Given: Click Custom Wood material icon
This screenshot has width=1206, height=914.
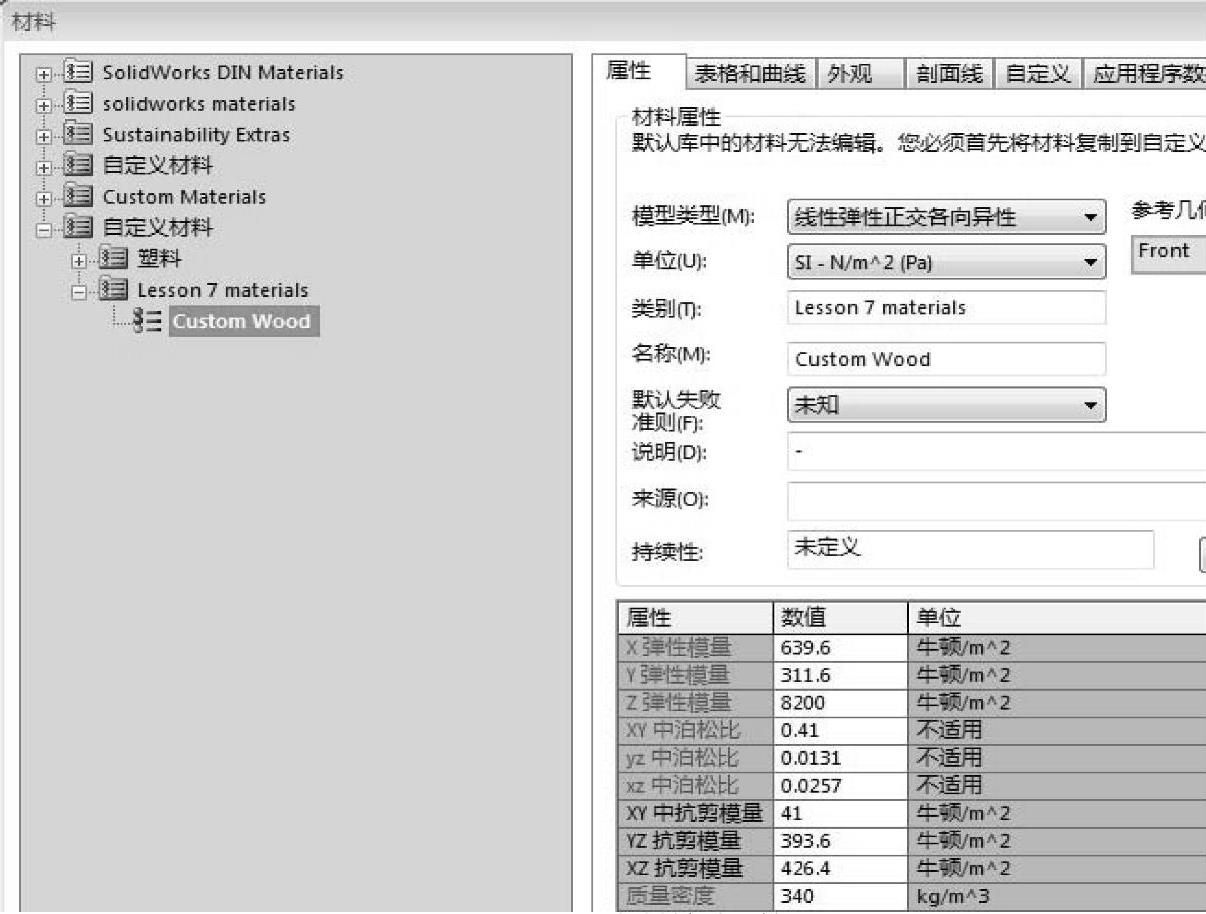Looking at the screenshot, I should pos(149,321).
